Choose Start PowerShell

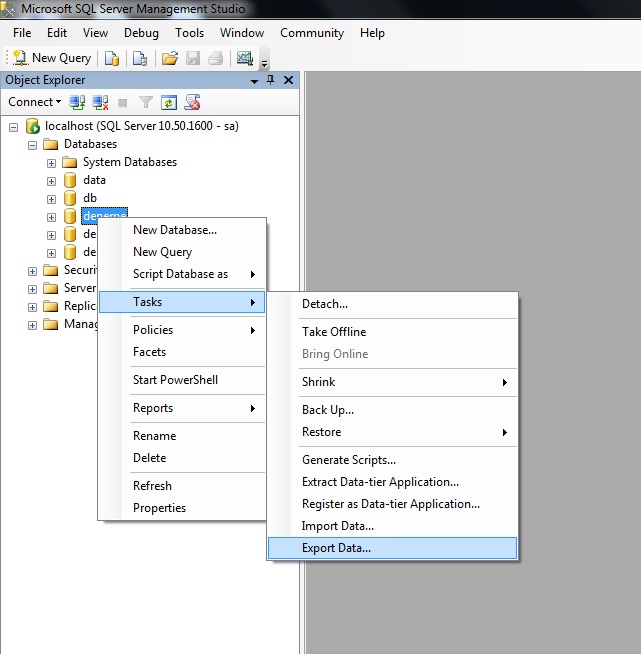click(182, 380)
